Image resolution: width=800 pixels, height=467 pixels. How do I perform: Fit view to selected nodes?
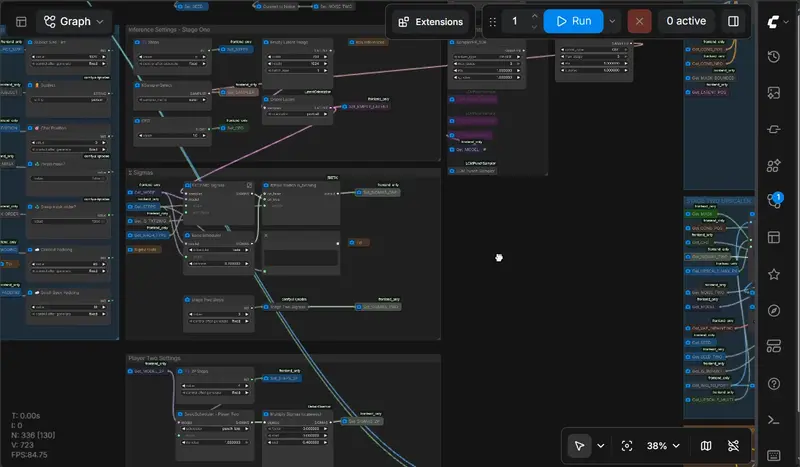point(627,446)
